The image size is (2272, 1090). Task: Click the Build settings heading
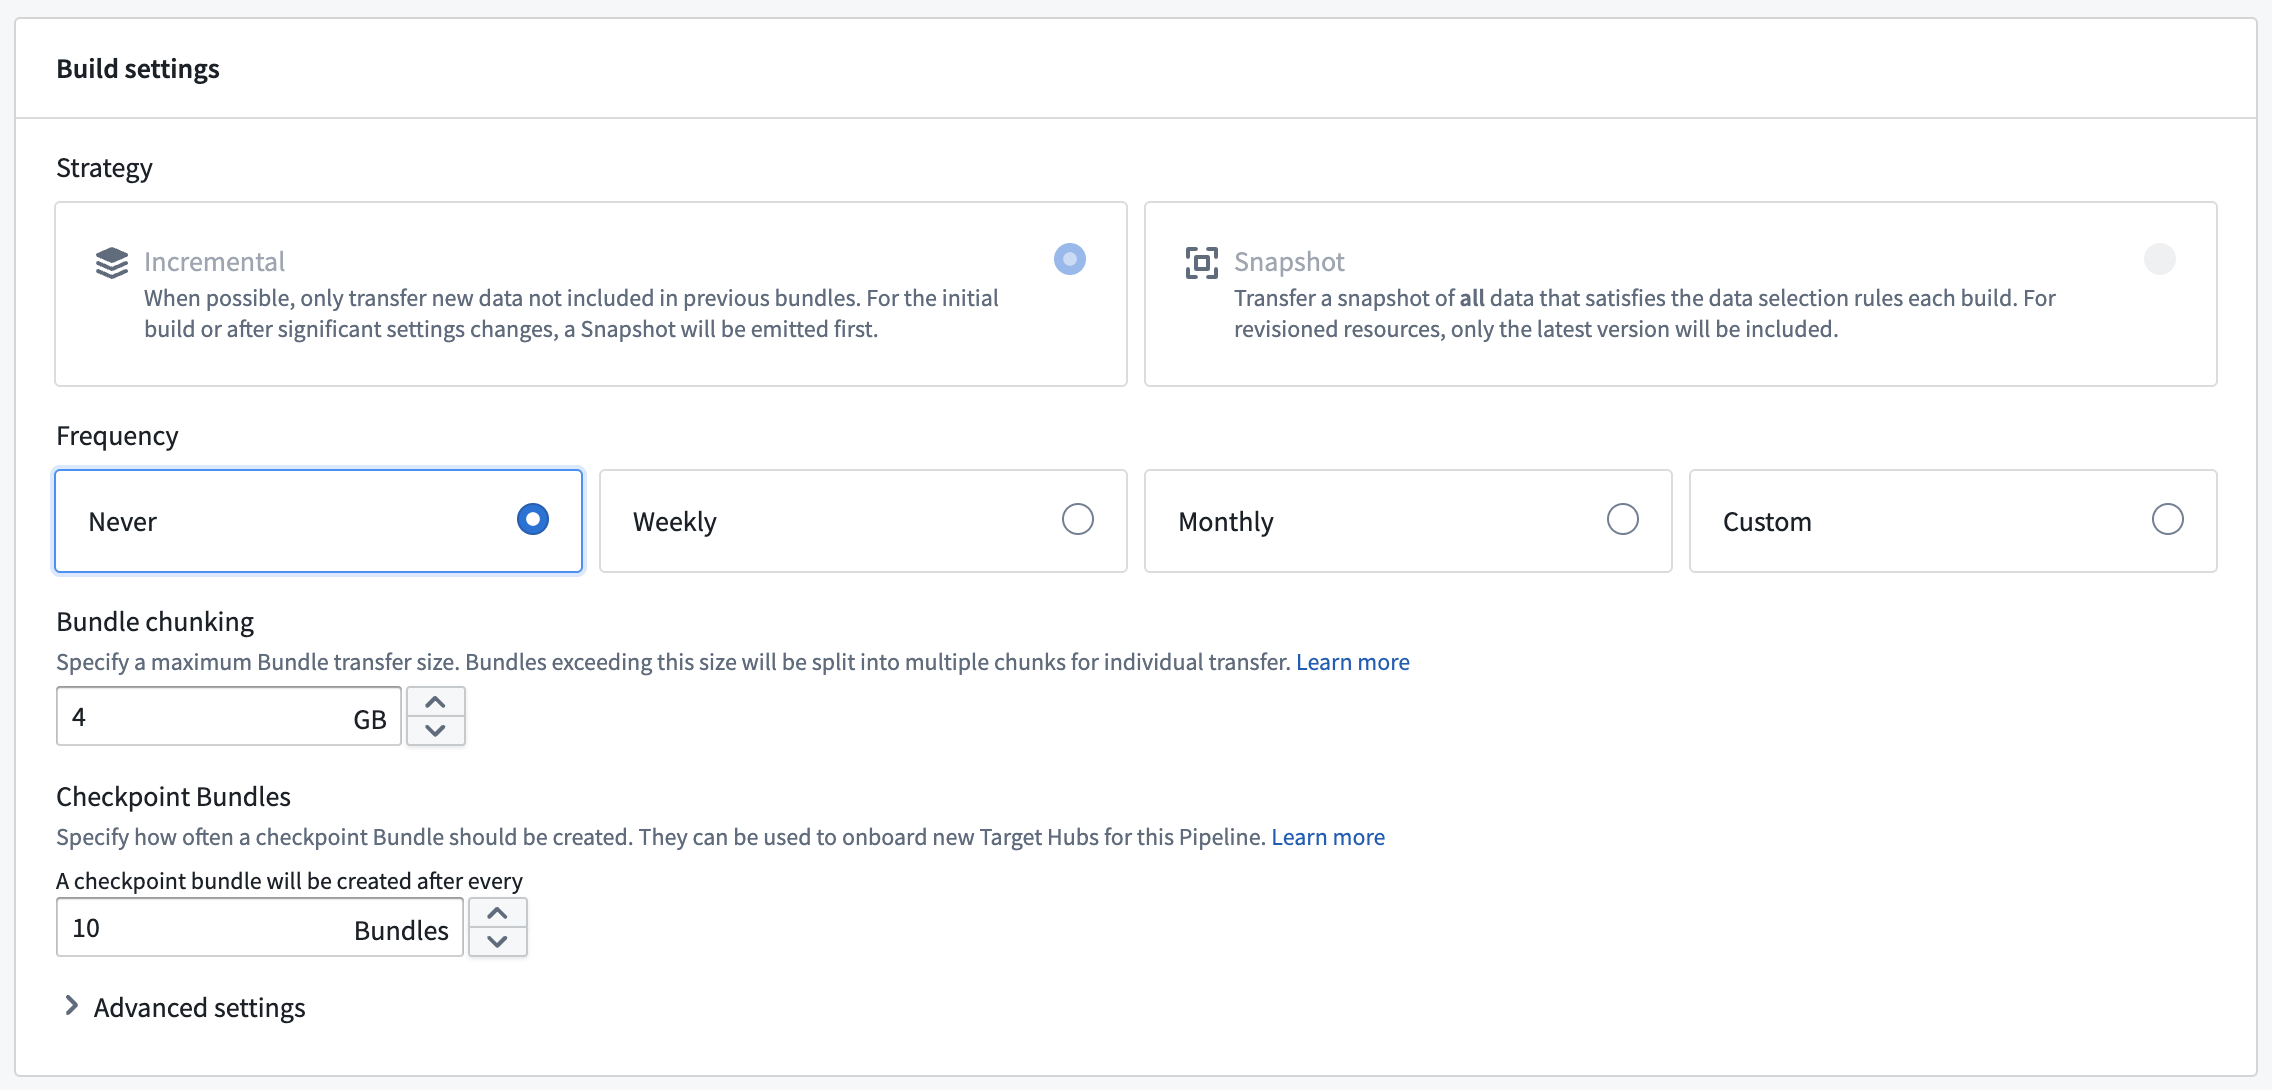tap(137, 69)
